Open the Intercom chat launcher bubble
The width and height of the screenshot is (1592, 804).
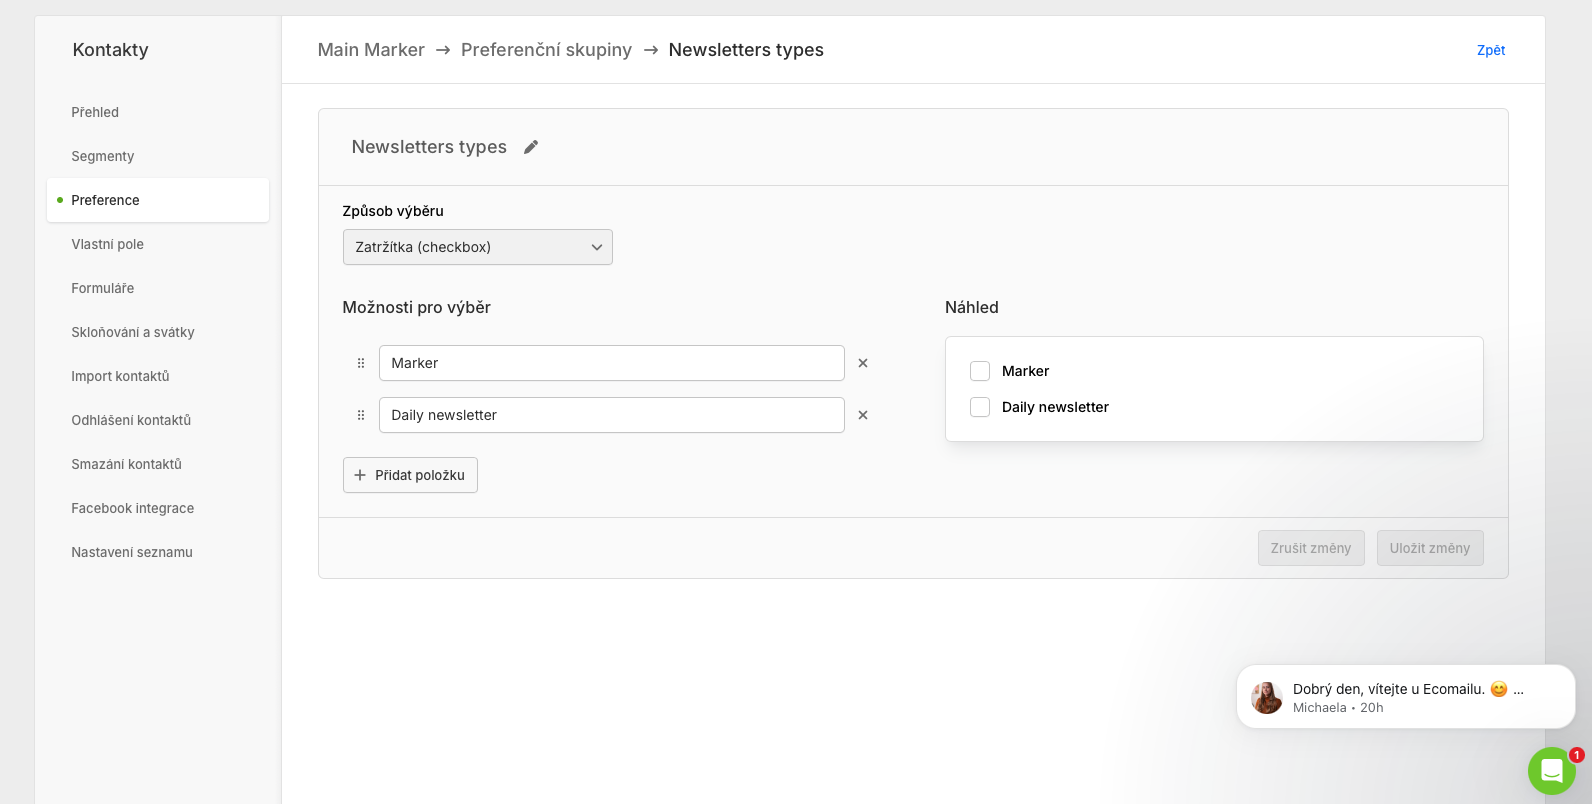coord(1551,771)
